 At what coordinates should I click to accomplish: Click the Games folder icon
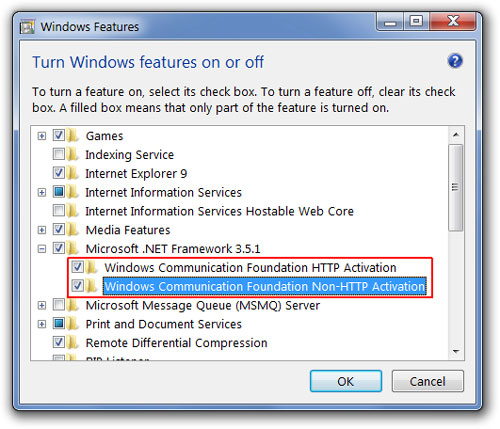point(73,135)
